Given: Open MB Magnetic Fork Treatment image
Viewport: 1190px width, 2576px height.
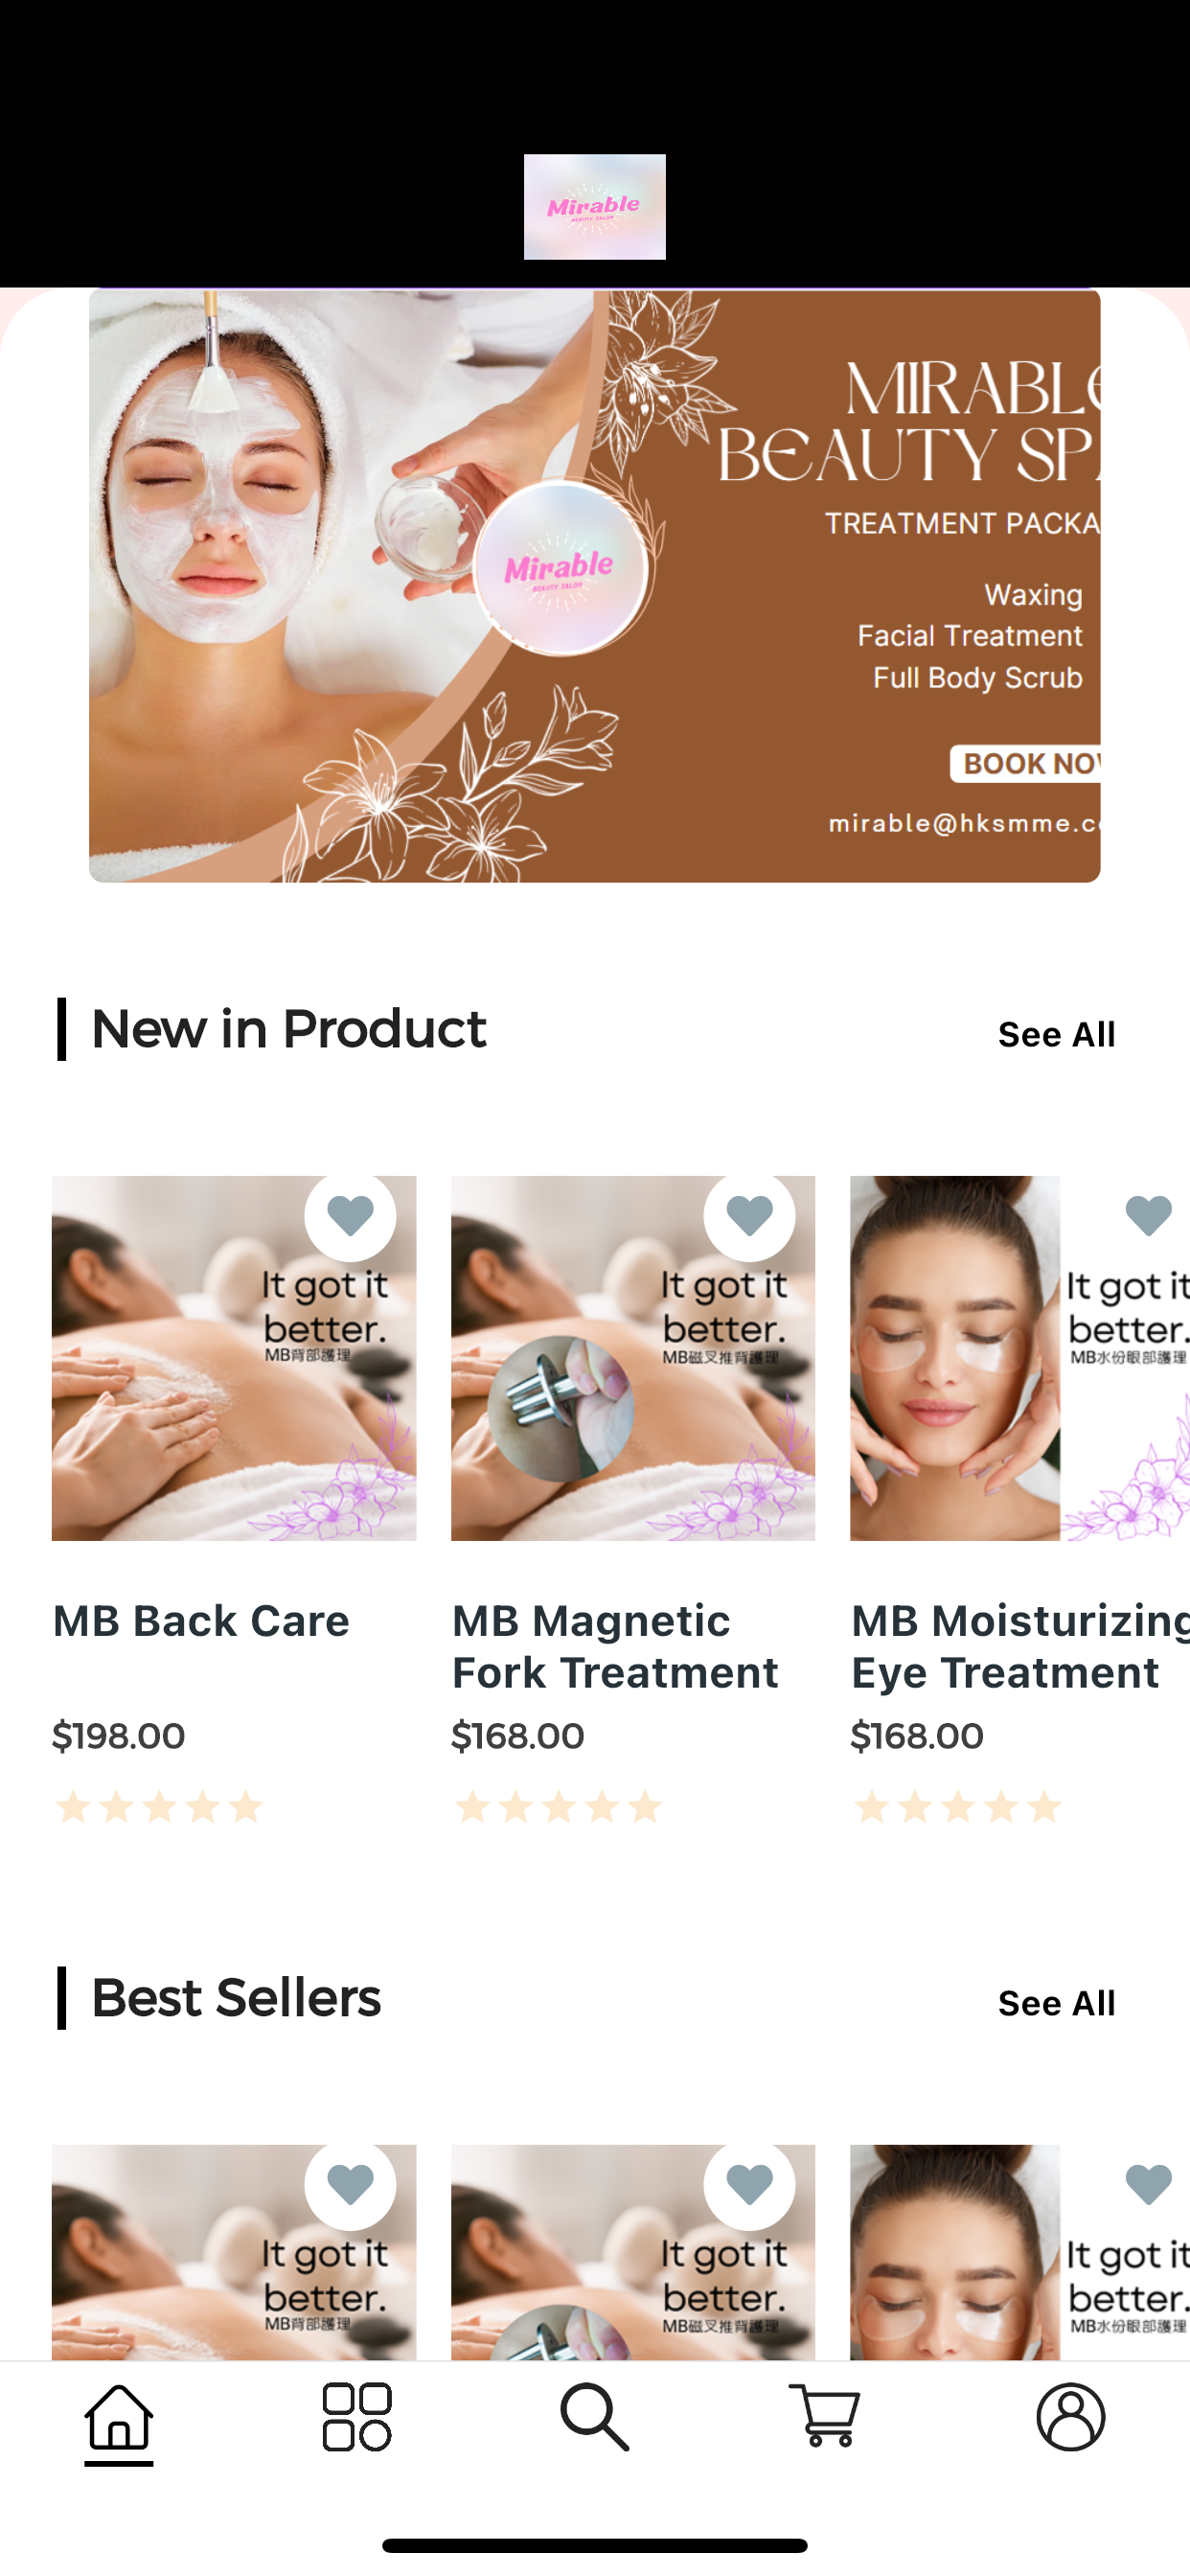Looking at the screenshot, I should [x=633, y=1358].
